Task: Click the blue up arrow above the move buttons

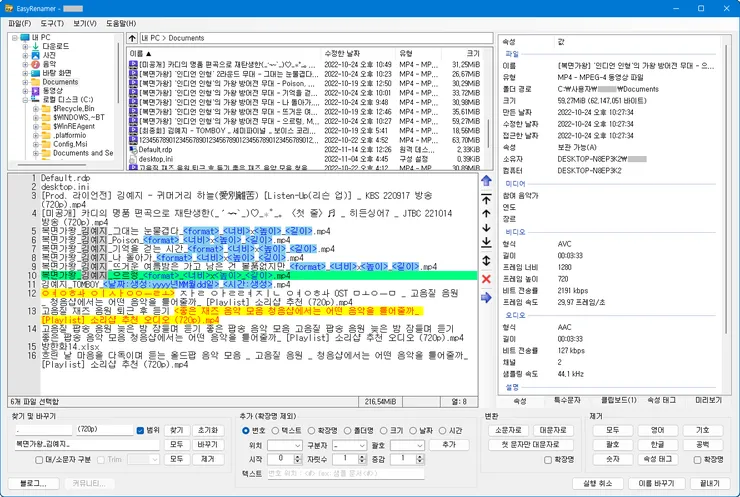Action: pyautogui.click(x=486, y=180)
